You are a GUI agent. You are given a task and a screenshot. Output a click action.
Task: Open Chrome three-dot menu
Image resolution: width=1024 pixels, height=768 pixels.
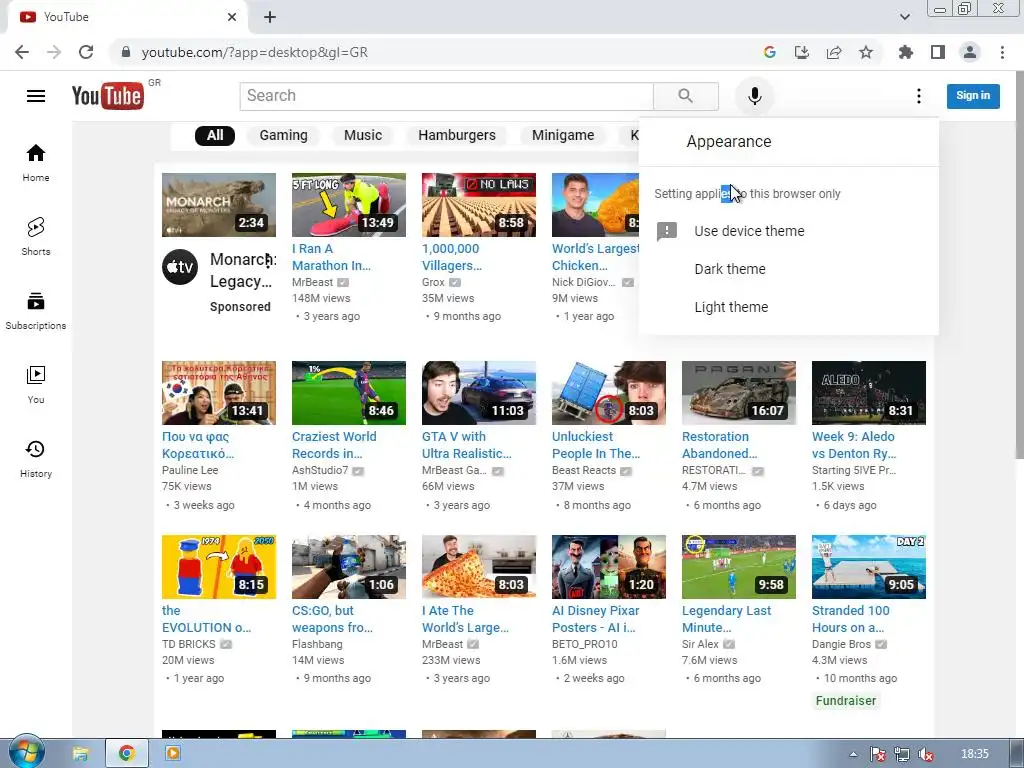(1002, 52)
